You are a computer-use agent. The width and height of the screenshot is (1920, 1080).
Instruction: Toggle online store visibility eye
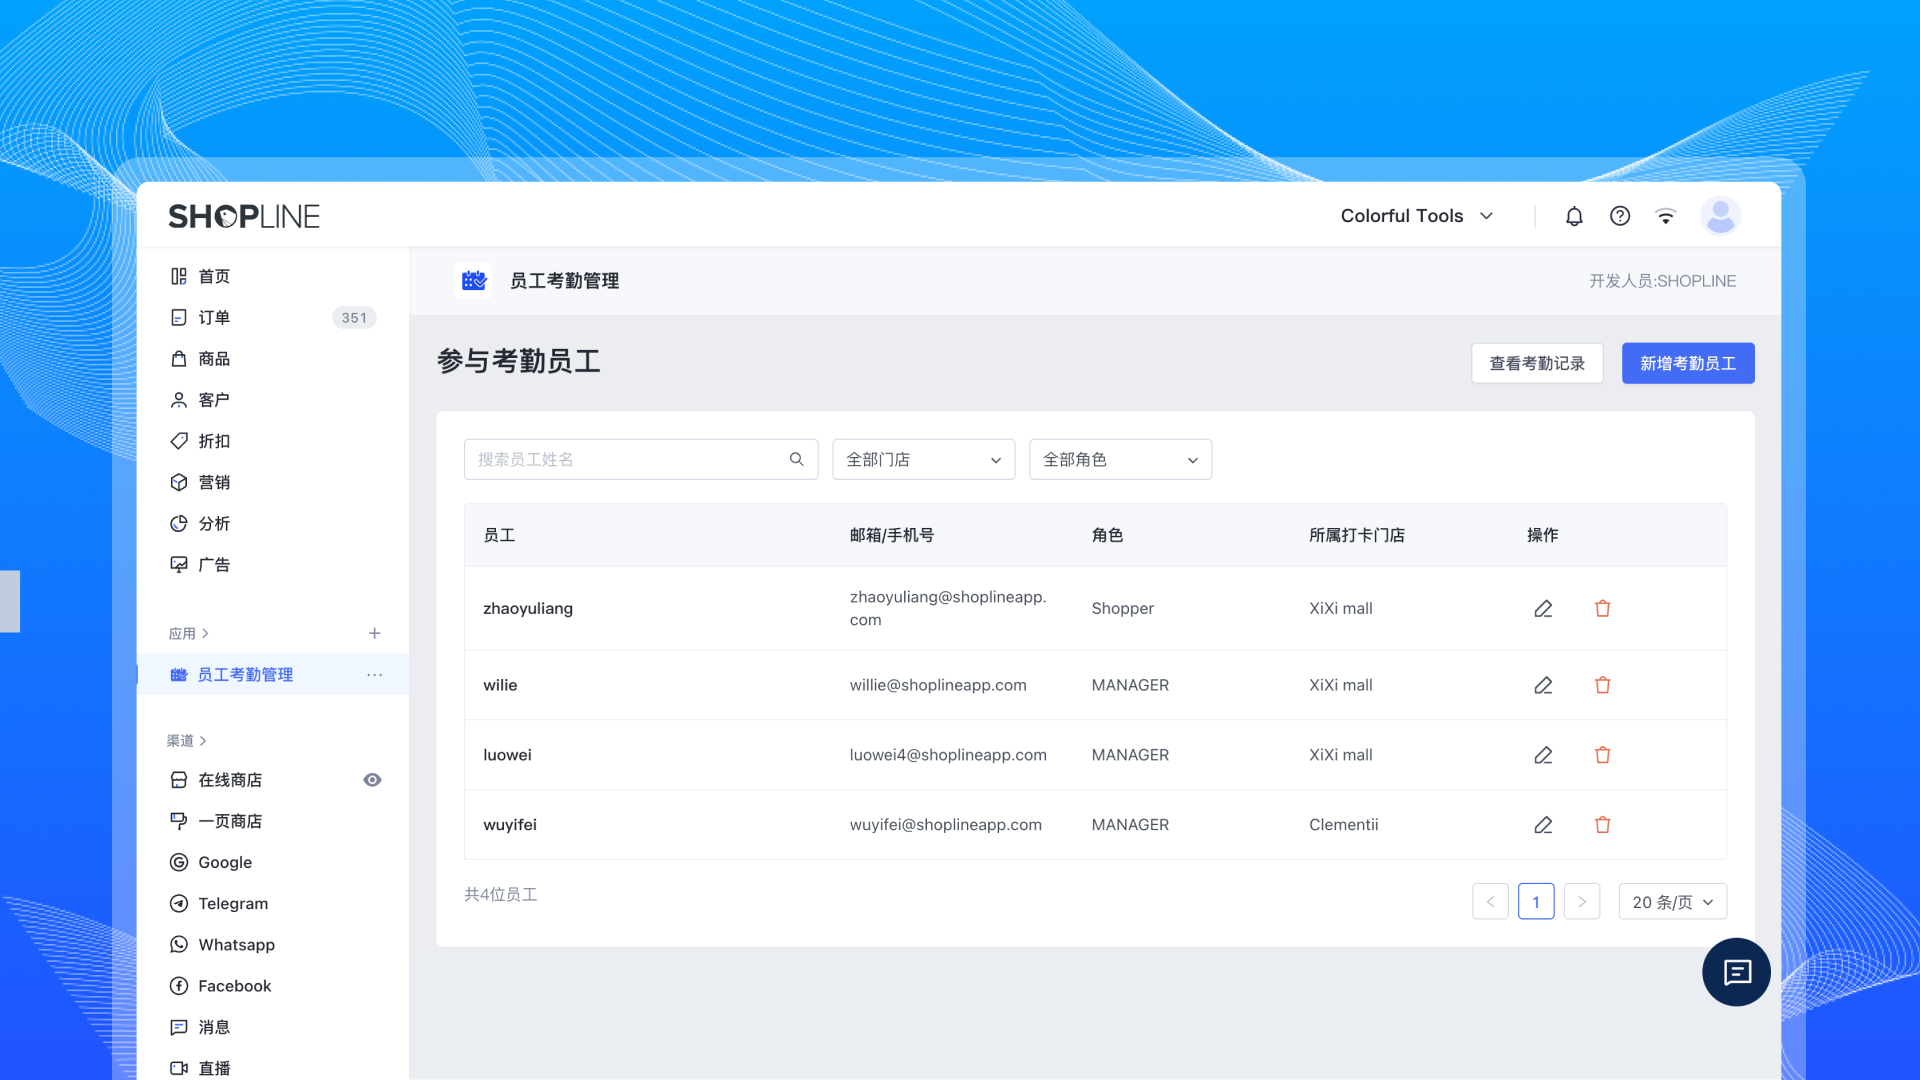click(372, 780)
